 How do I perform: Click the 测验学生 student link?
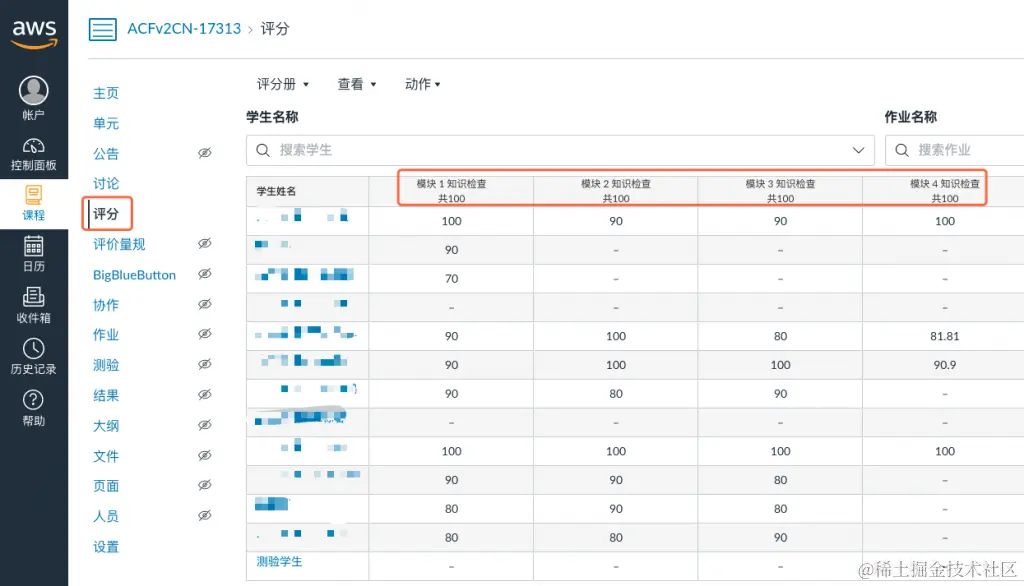click(x=280, y=561)
